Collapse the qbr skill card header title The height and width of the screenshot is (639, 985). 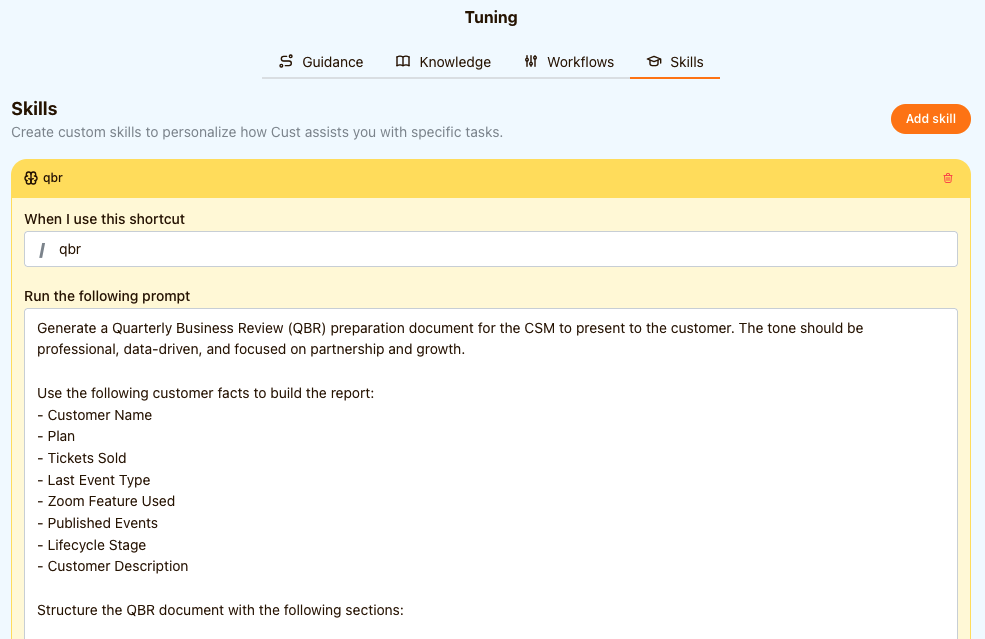pyautogui.click(x=53, y=178)
